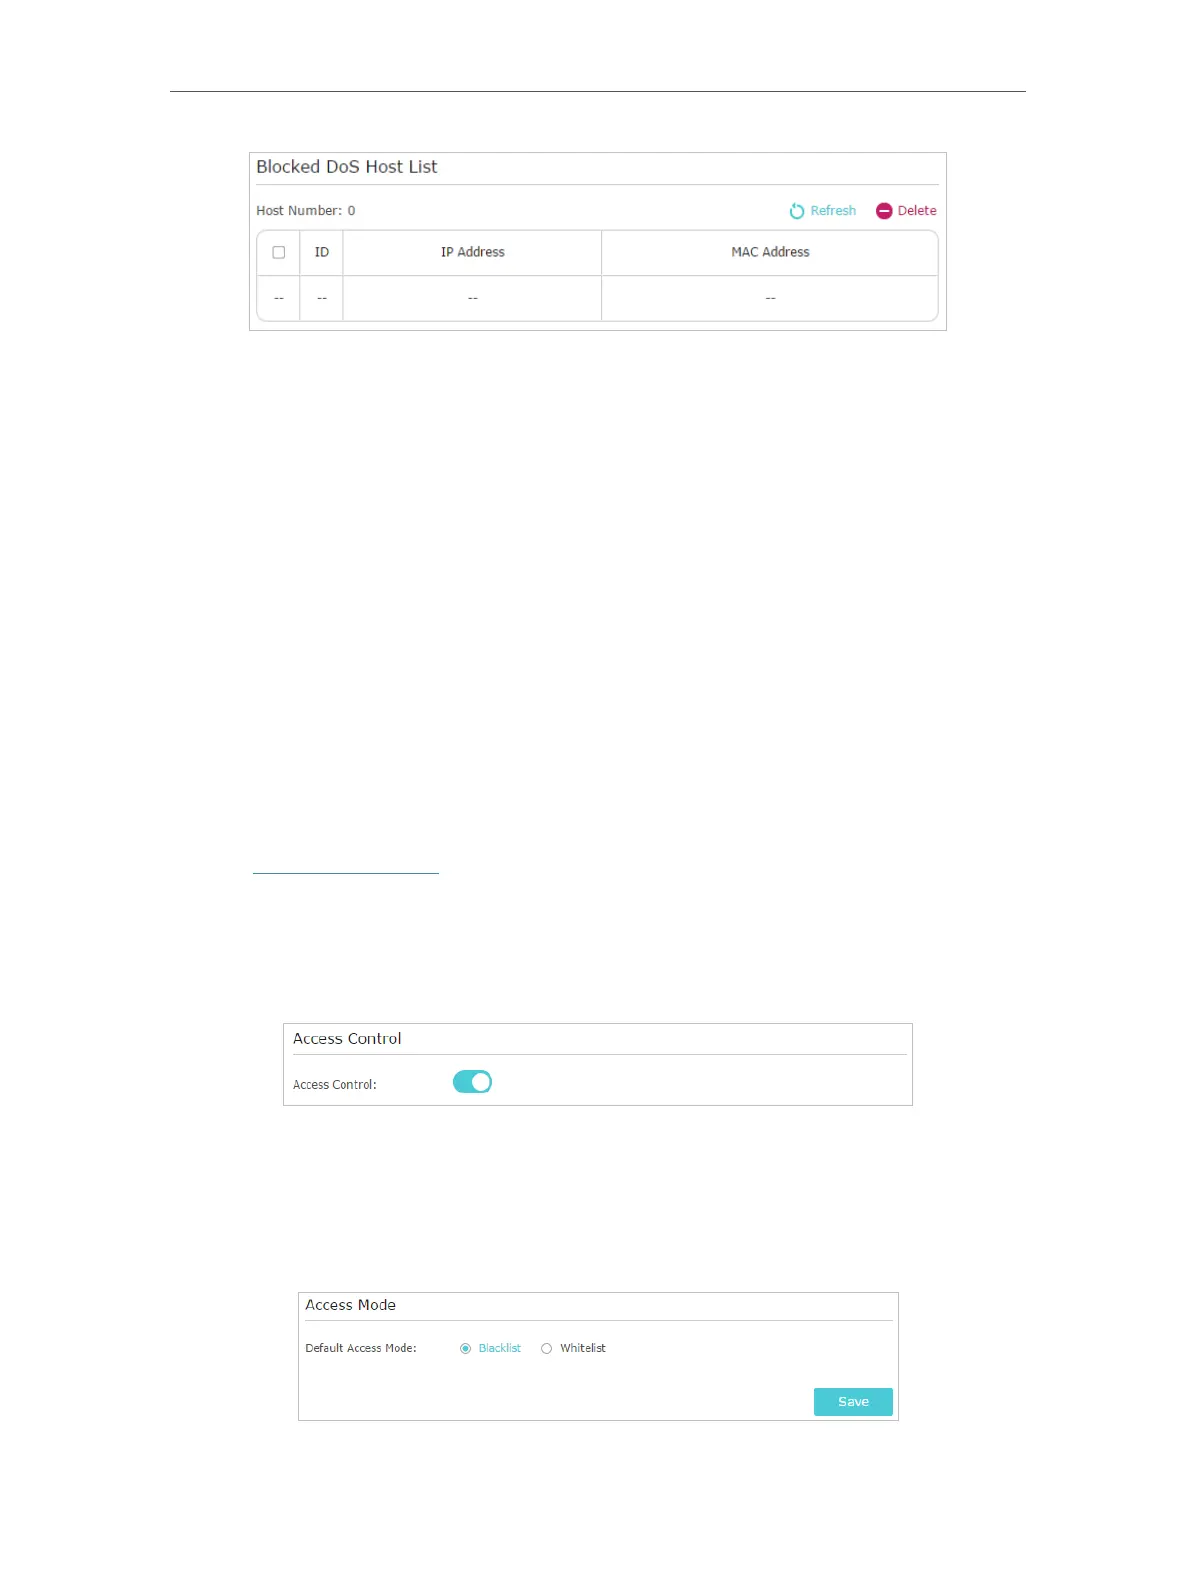Click the Delete text label

click(917, 211)
